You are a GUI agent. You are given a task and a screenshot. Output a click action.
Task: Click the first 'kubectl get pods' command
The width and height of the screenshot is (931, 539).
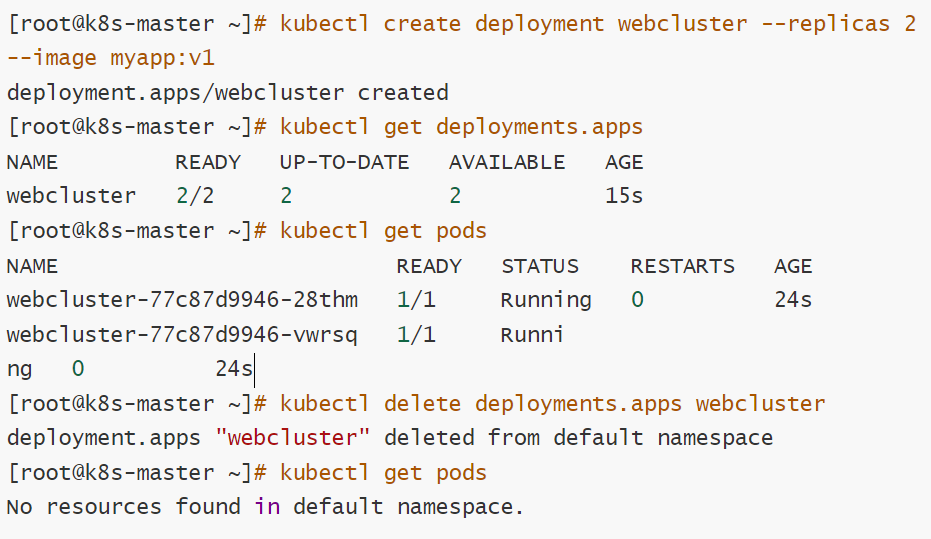(383, 231)
